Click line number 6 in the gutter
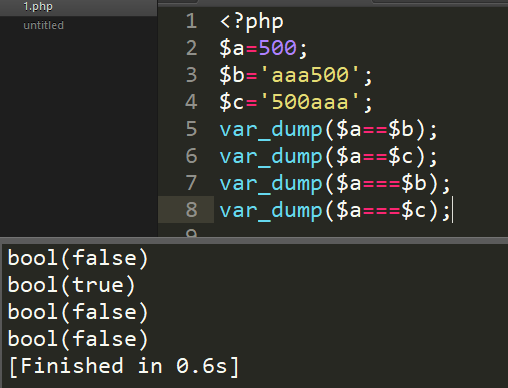Image resolution: width=508 pixels, height=388 pixels. 191,156
